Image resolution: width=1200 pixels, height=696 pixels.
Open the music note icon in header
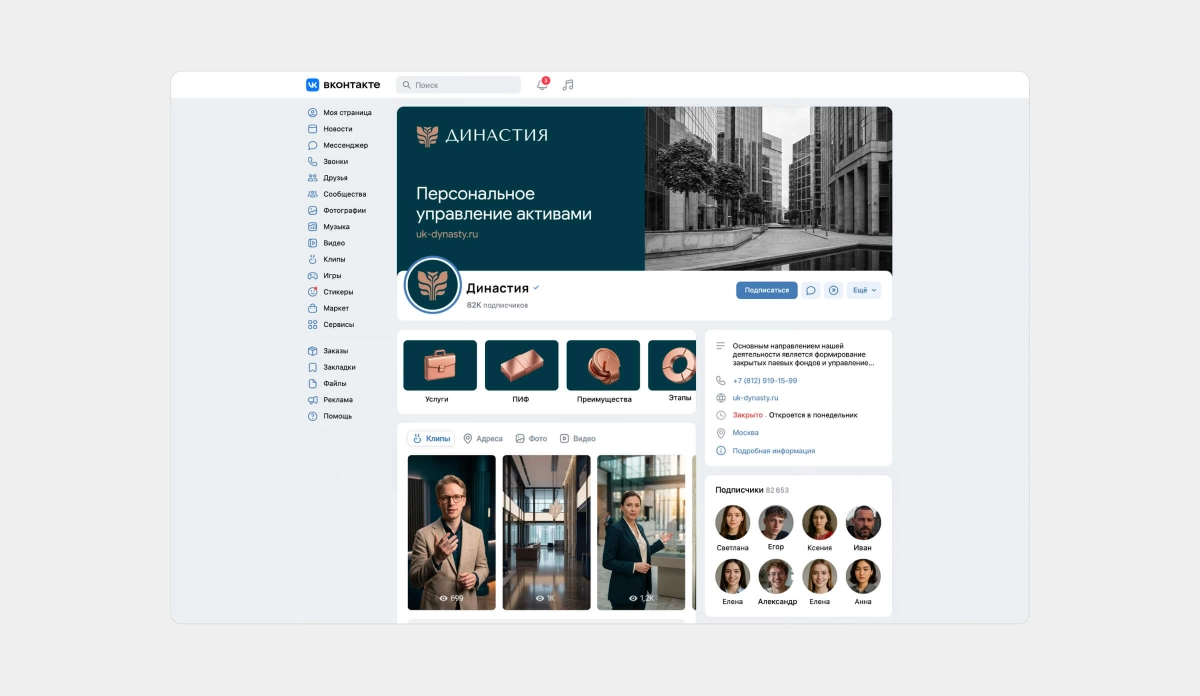pos(568,85)
